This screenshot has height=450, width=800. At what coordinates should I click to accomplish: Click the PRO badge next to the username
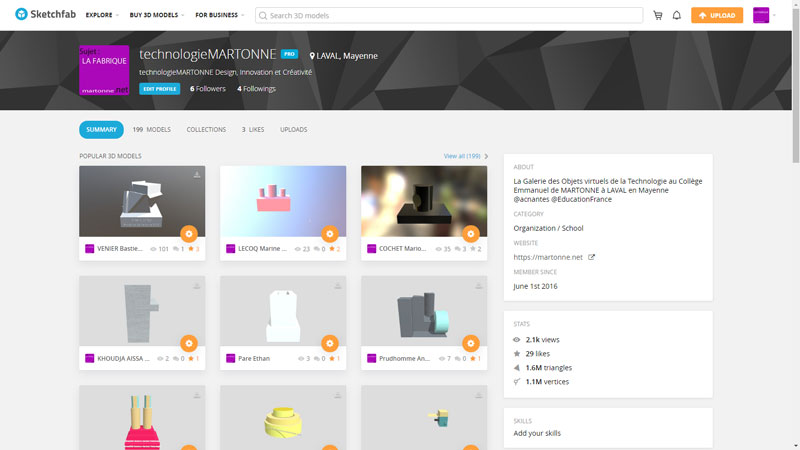point(289,54)
